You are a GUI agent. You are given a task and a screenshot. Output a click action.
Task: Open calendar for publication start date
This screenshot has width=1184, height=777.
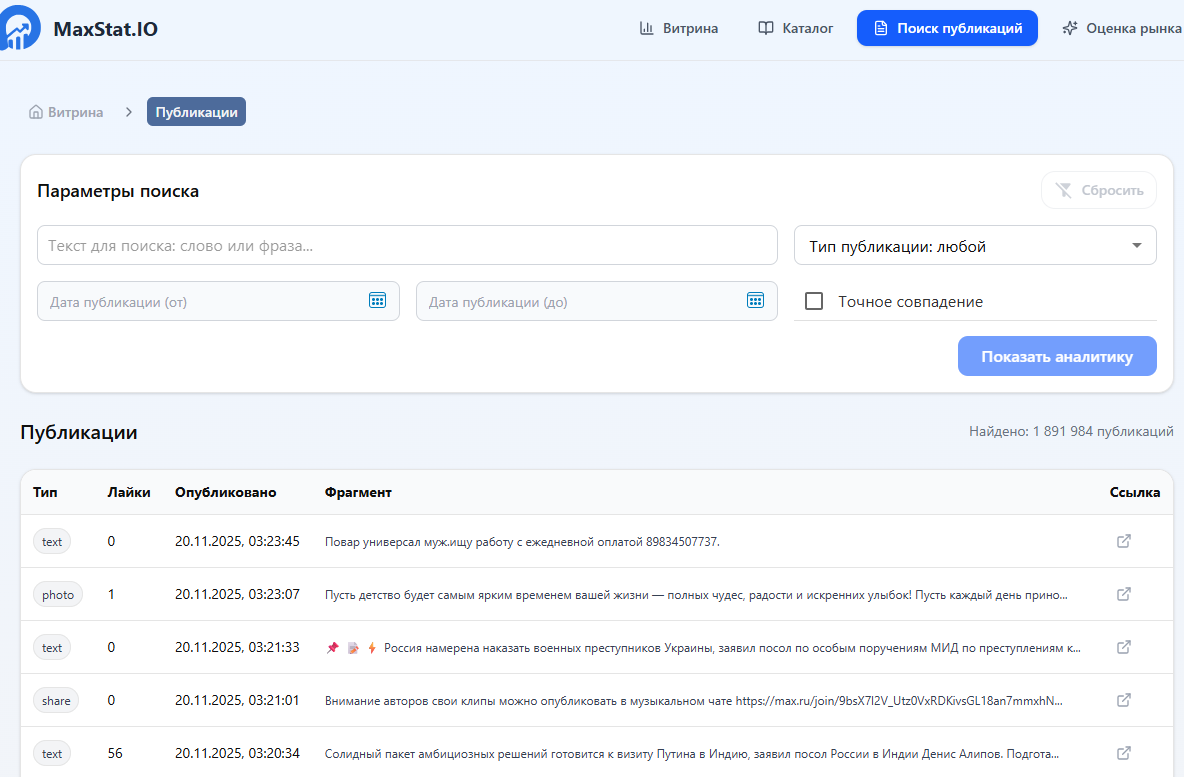point(377,301)
